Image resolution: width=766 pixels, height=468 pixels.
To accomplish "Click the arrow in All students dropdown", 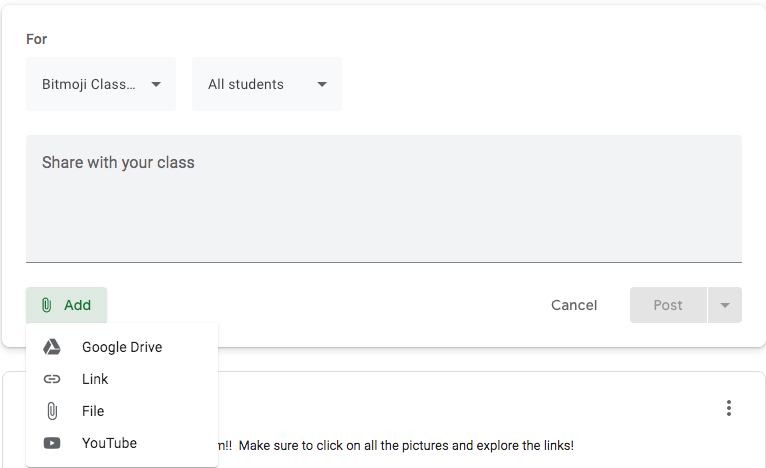I will pyautogui.click(x=322, y=84).
